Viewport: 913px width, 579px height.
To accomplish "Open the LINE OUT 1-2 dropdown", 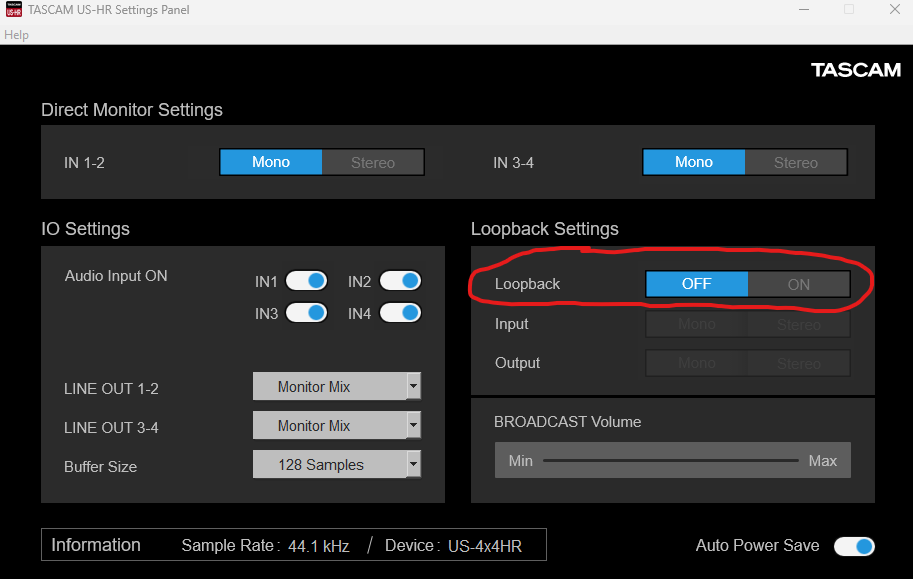I will click(x=337, y=386).
